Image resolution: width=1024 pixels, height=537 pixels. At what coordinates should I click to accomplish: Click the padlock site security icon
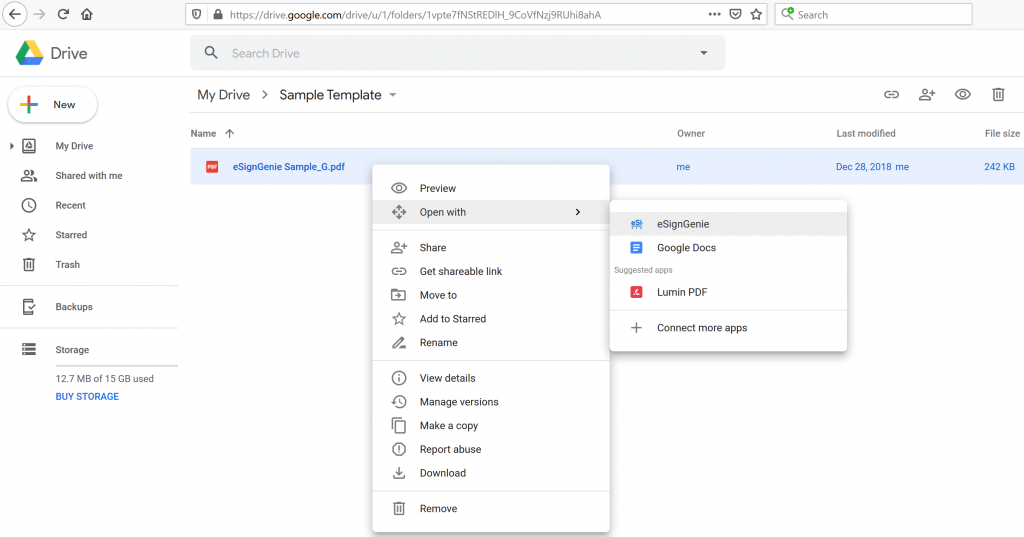click(x=217, y=14)
